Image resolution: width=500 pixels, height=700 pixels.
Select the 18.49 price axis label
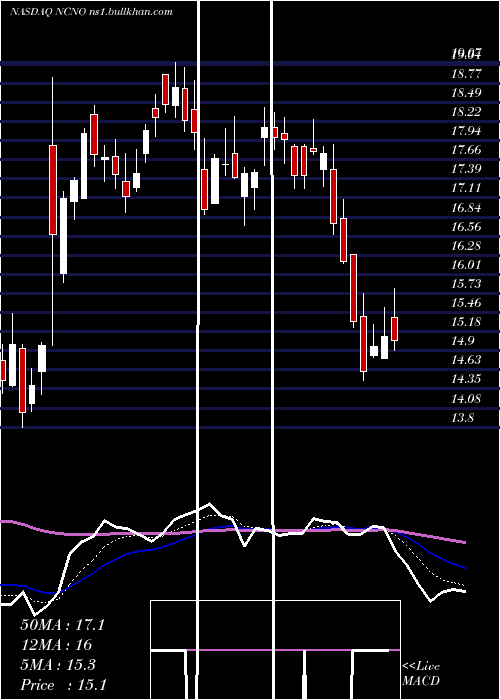[467, 93]
